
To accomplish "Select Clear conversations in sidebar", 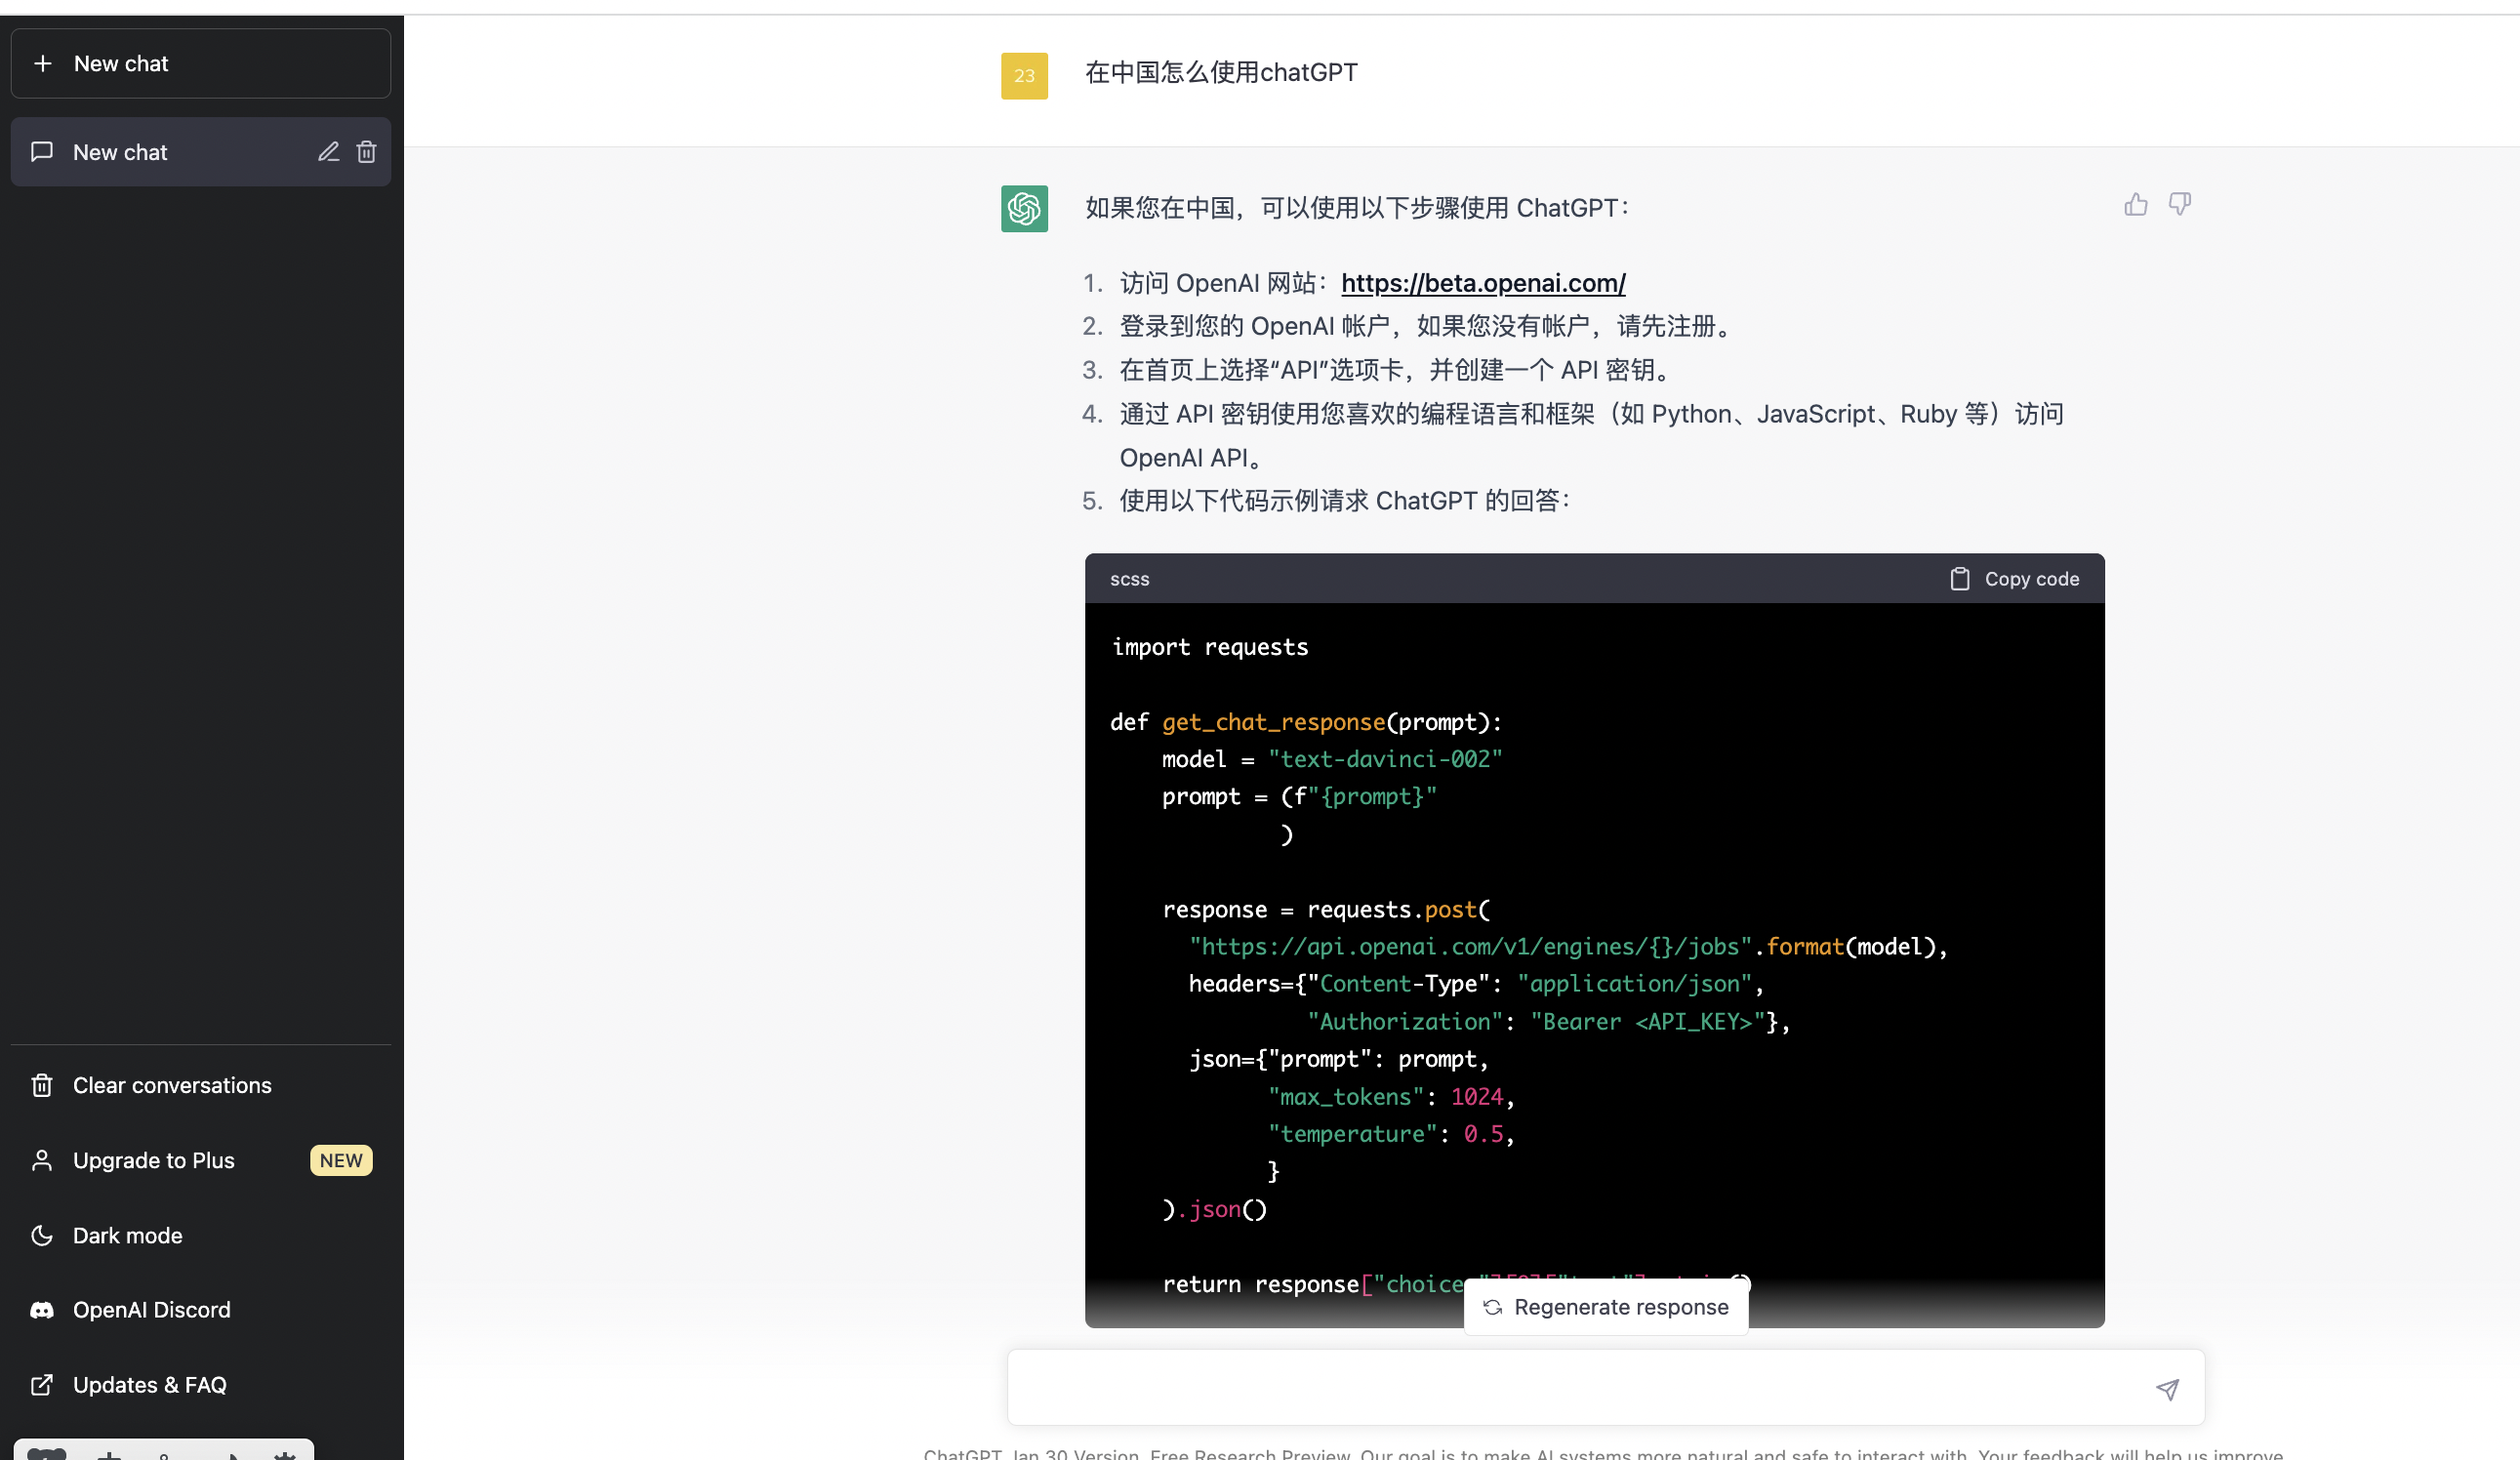I will click(200, 1085).
